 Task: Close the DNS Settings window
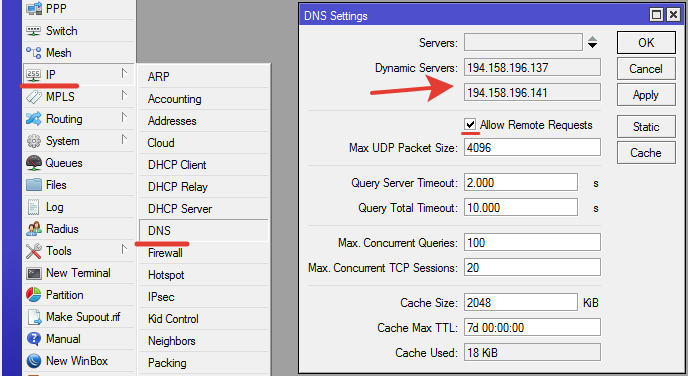pyautogui.click(x=673, y=15)
